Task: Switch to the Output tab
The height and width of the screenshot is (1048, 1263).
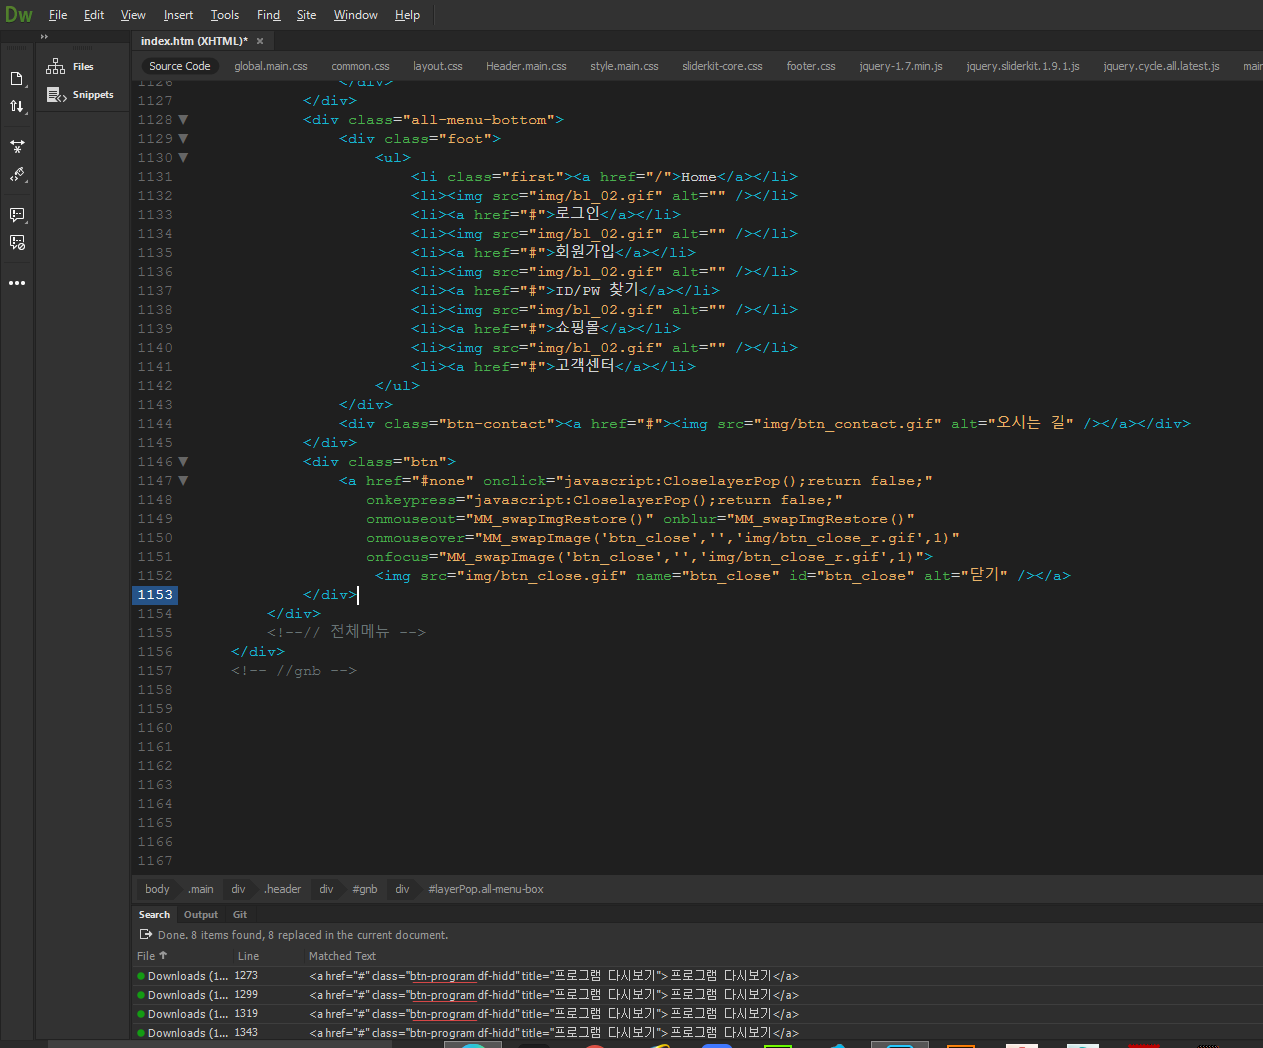Action: pyautogui.click(x=200, y=915)
